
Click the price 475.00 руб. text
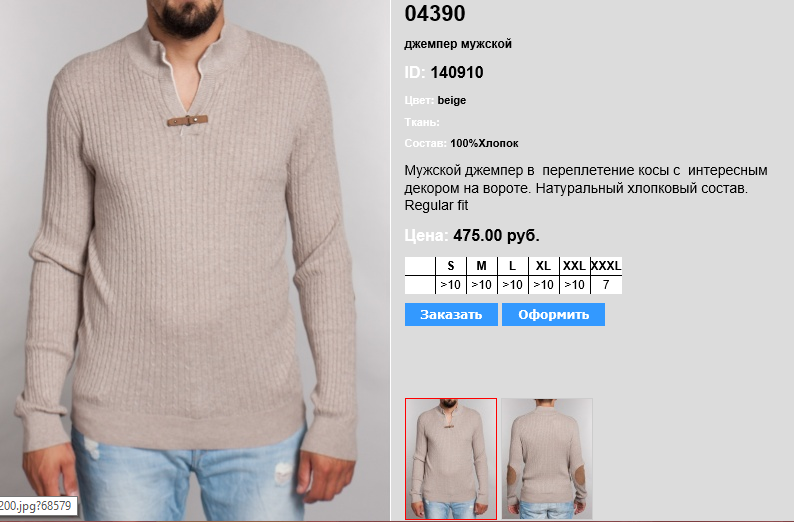(x=496, y=235)
